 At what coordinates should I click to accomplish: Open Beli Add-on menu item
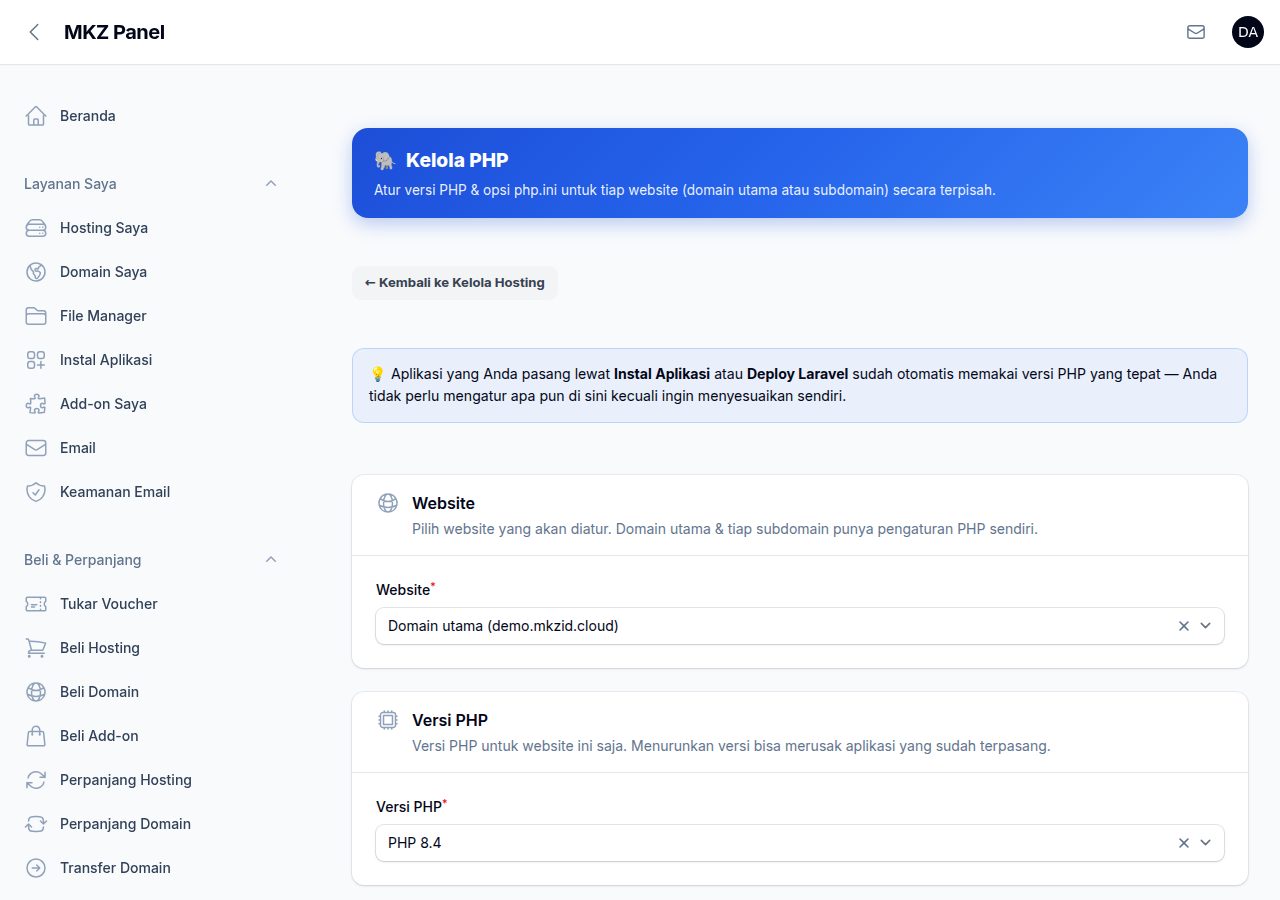pyautogui.click(x=152, y=736)
